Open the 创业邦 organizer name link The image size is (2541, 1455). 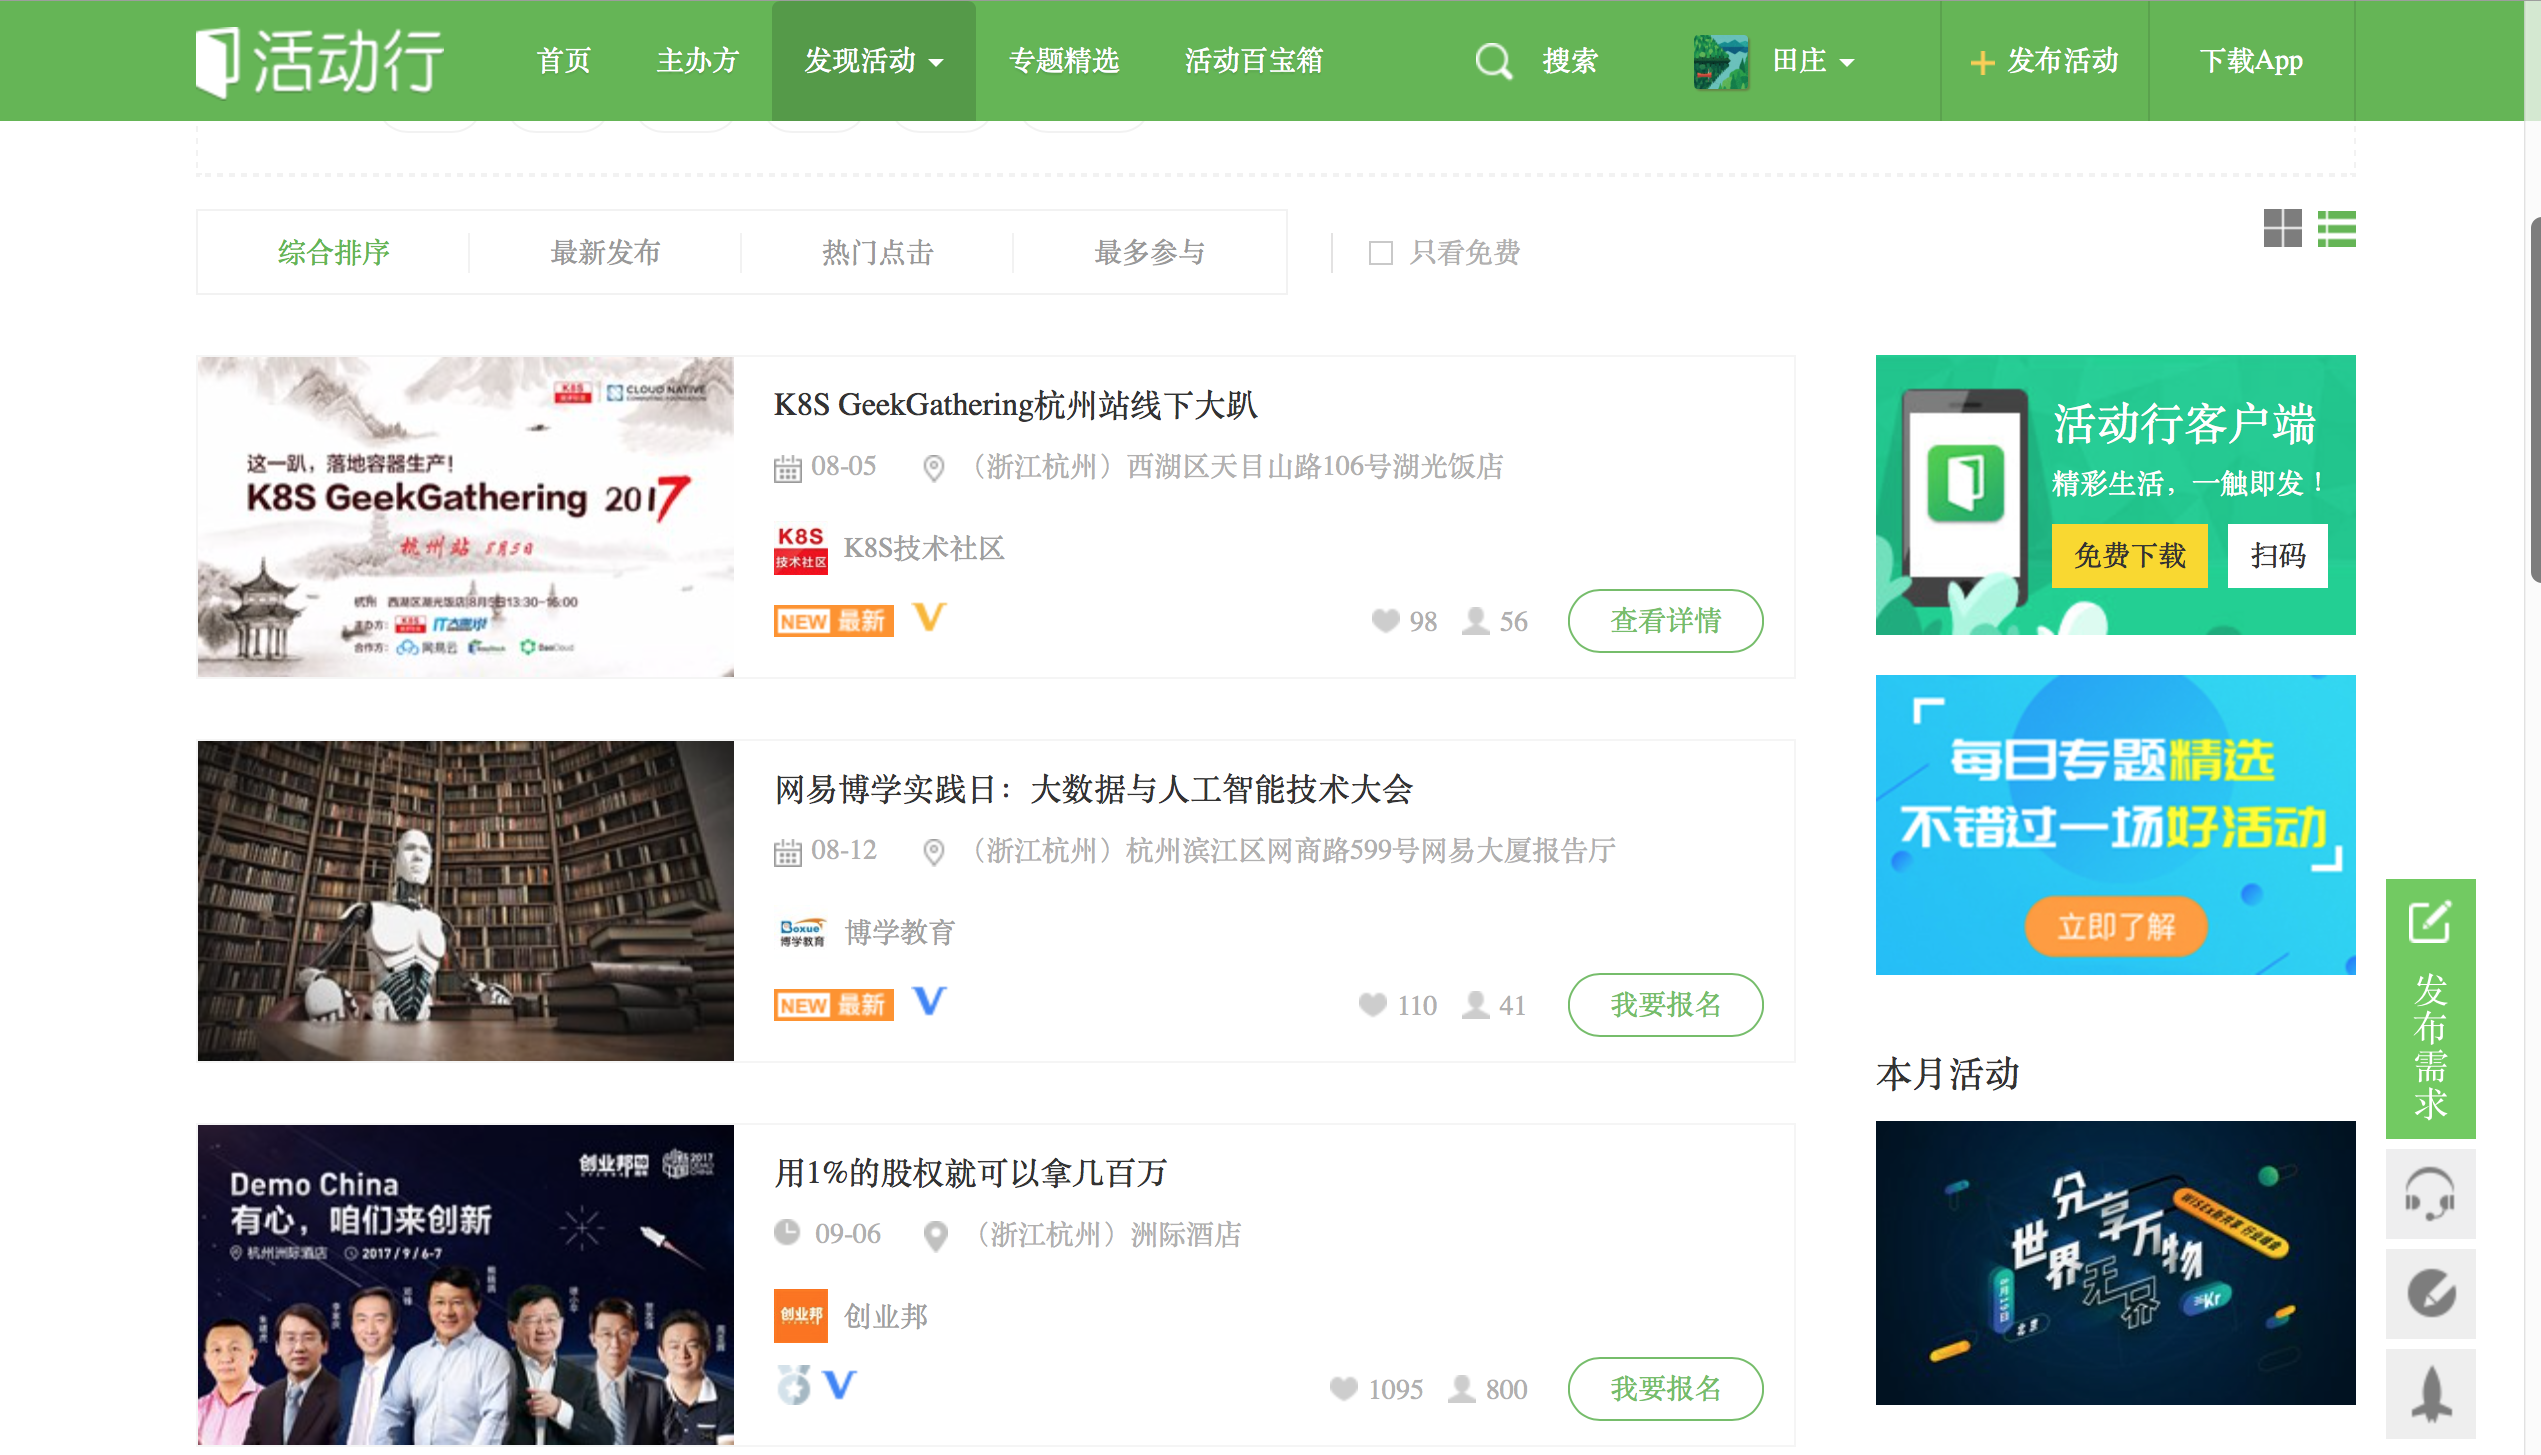tap(886, 1316)
